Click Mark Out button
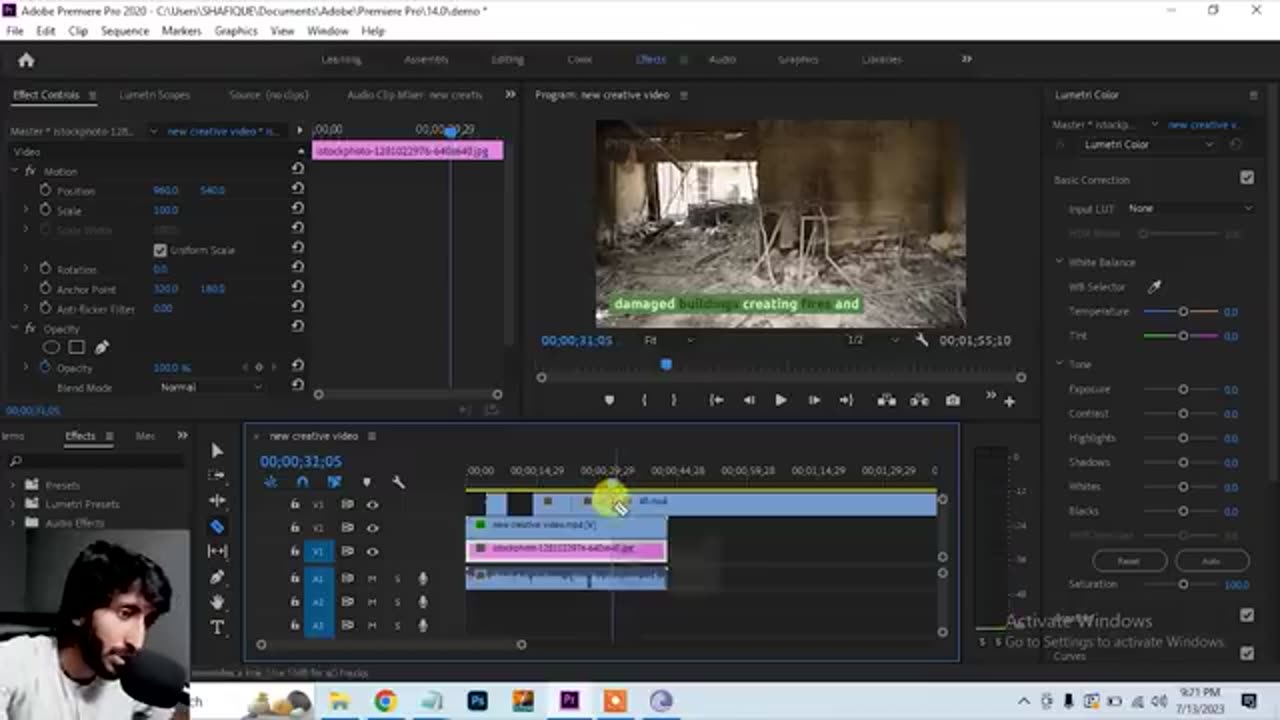 (x=673, y=400)
